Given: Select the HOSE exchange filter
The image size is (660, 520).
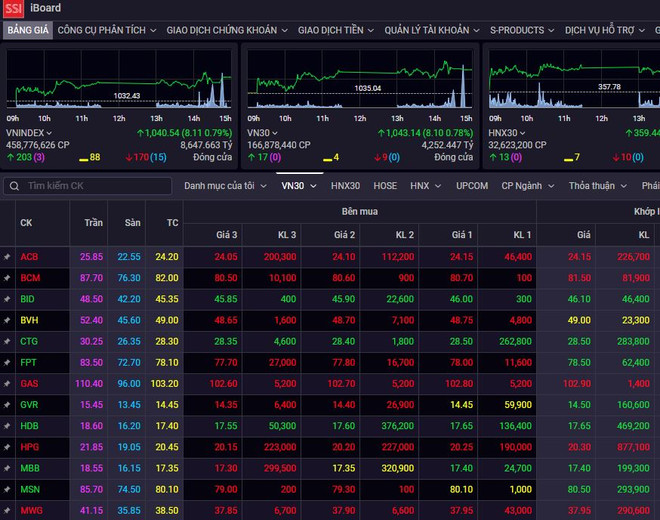Looking at the screenshot, I should tap(385, 186).
